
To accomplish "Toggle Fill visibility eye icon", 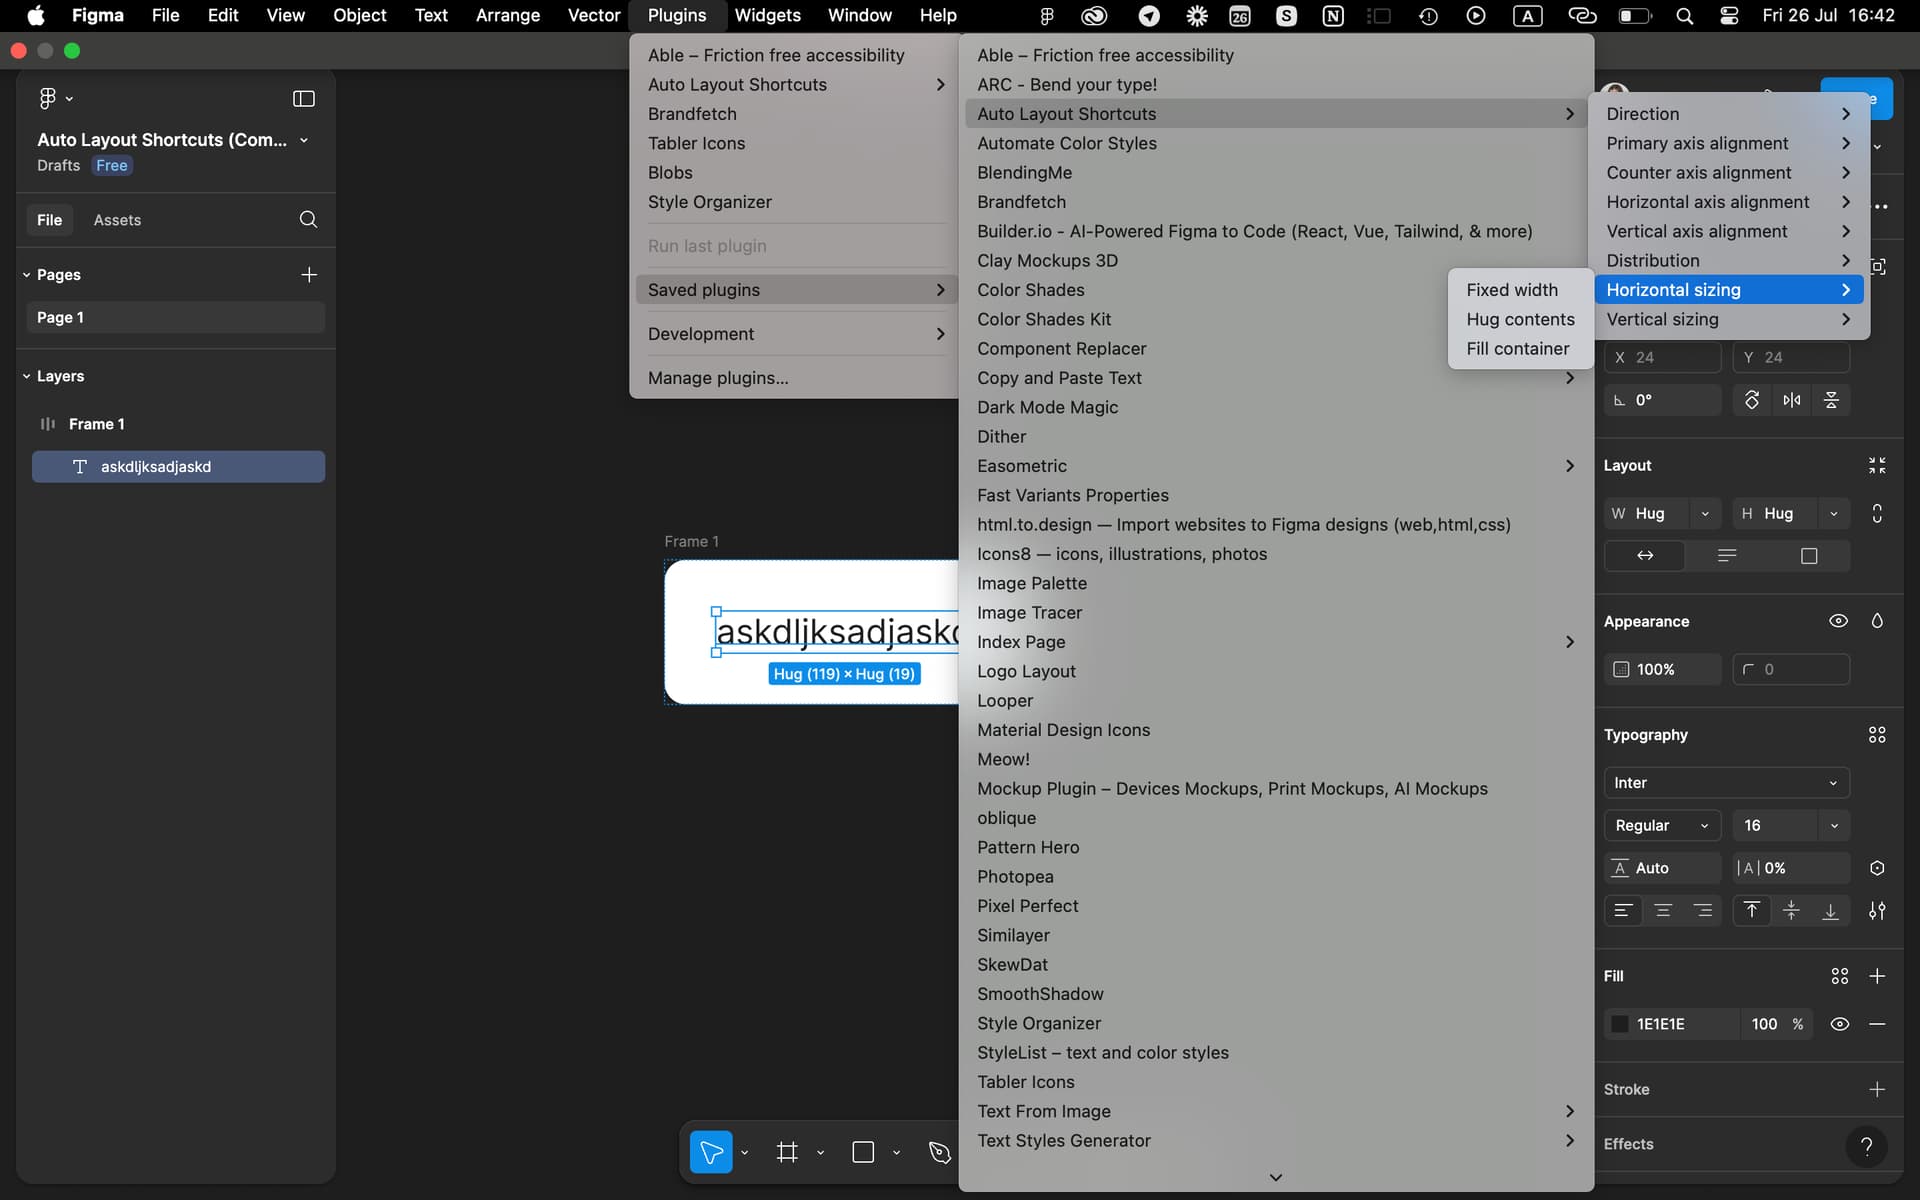I will click(1839, 1024).
